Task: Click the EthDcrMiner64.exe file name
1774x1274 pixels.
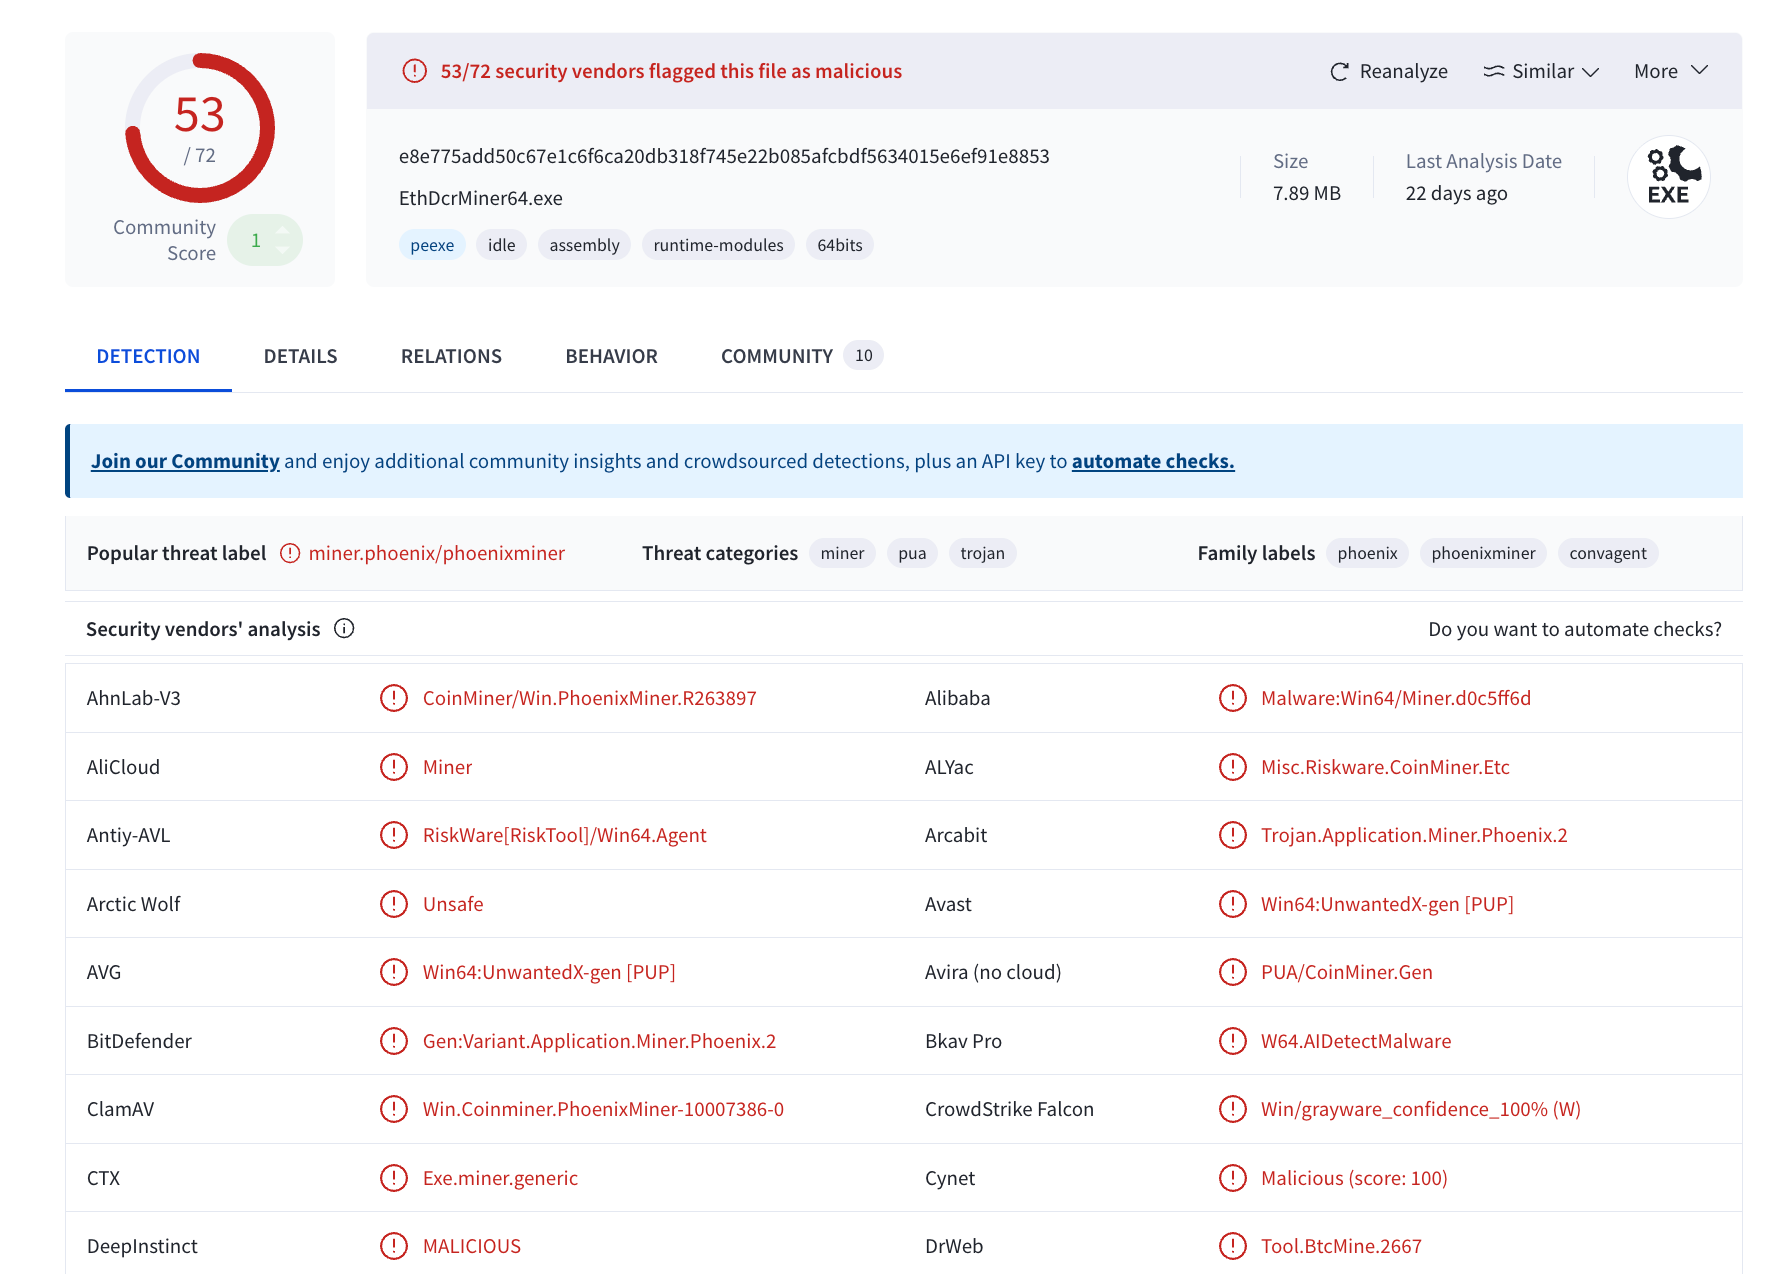Action: coord(481,198)
